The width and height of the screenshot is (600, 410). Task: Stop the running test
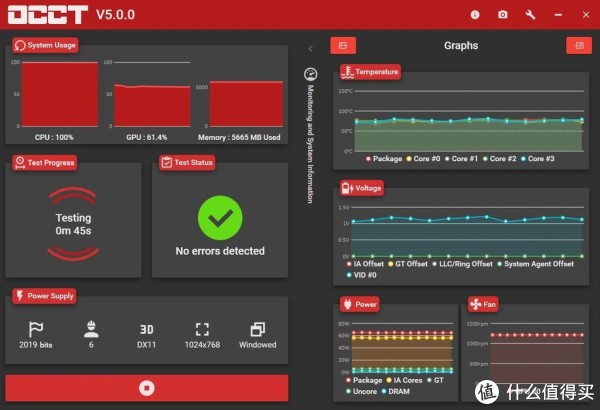tap(147, 388)
